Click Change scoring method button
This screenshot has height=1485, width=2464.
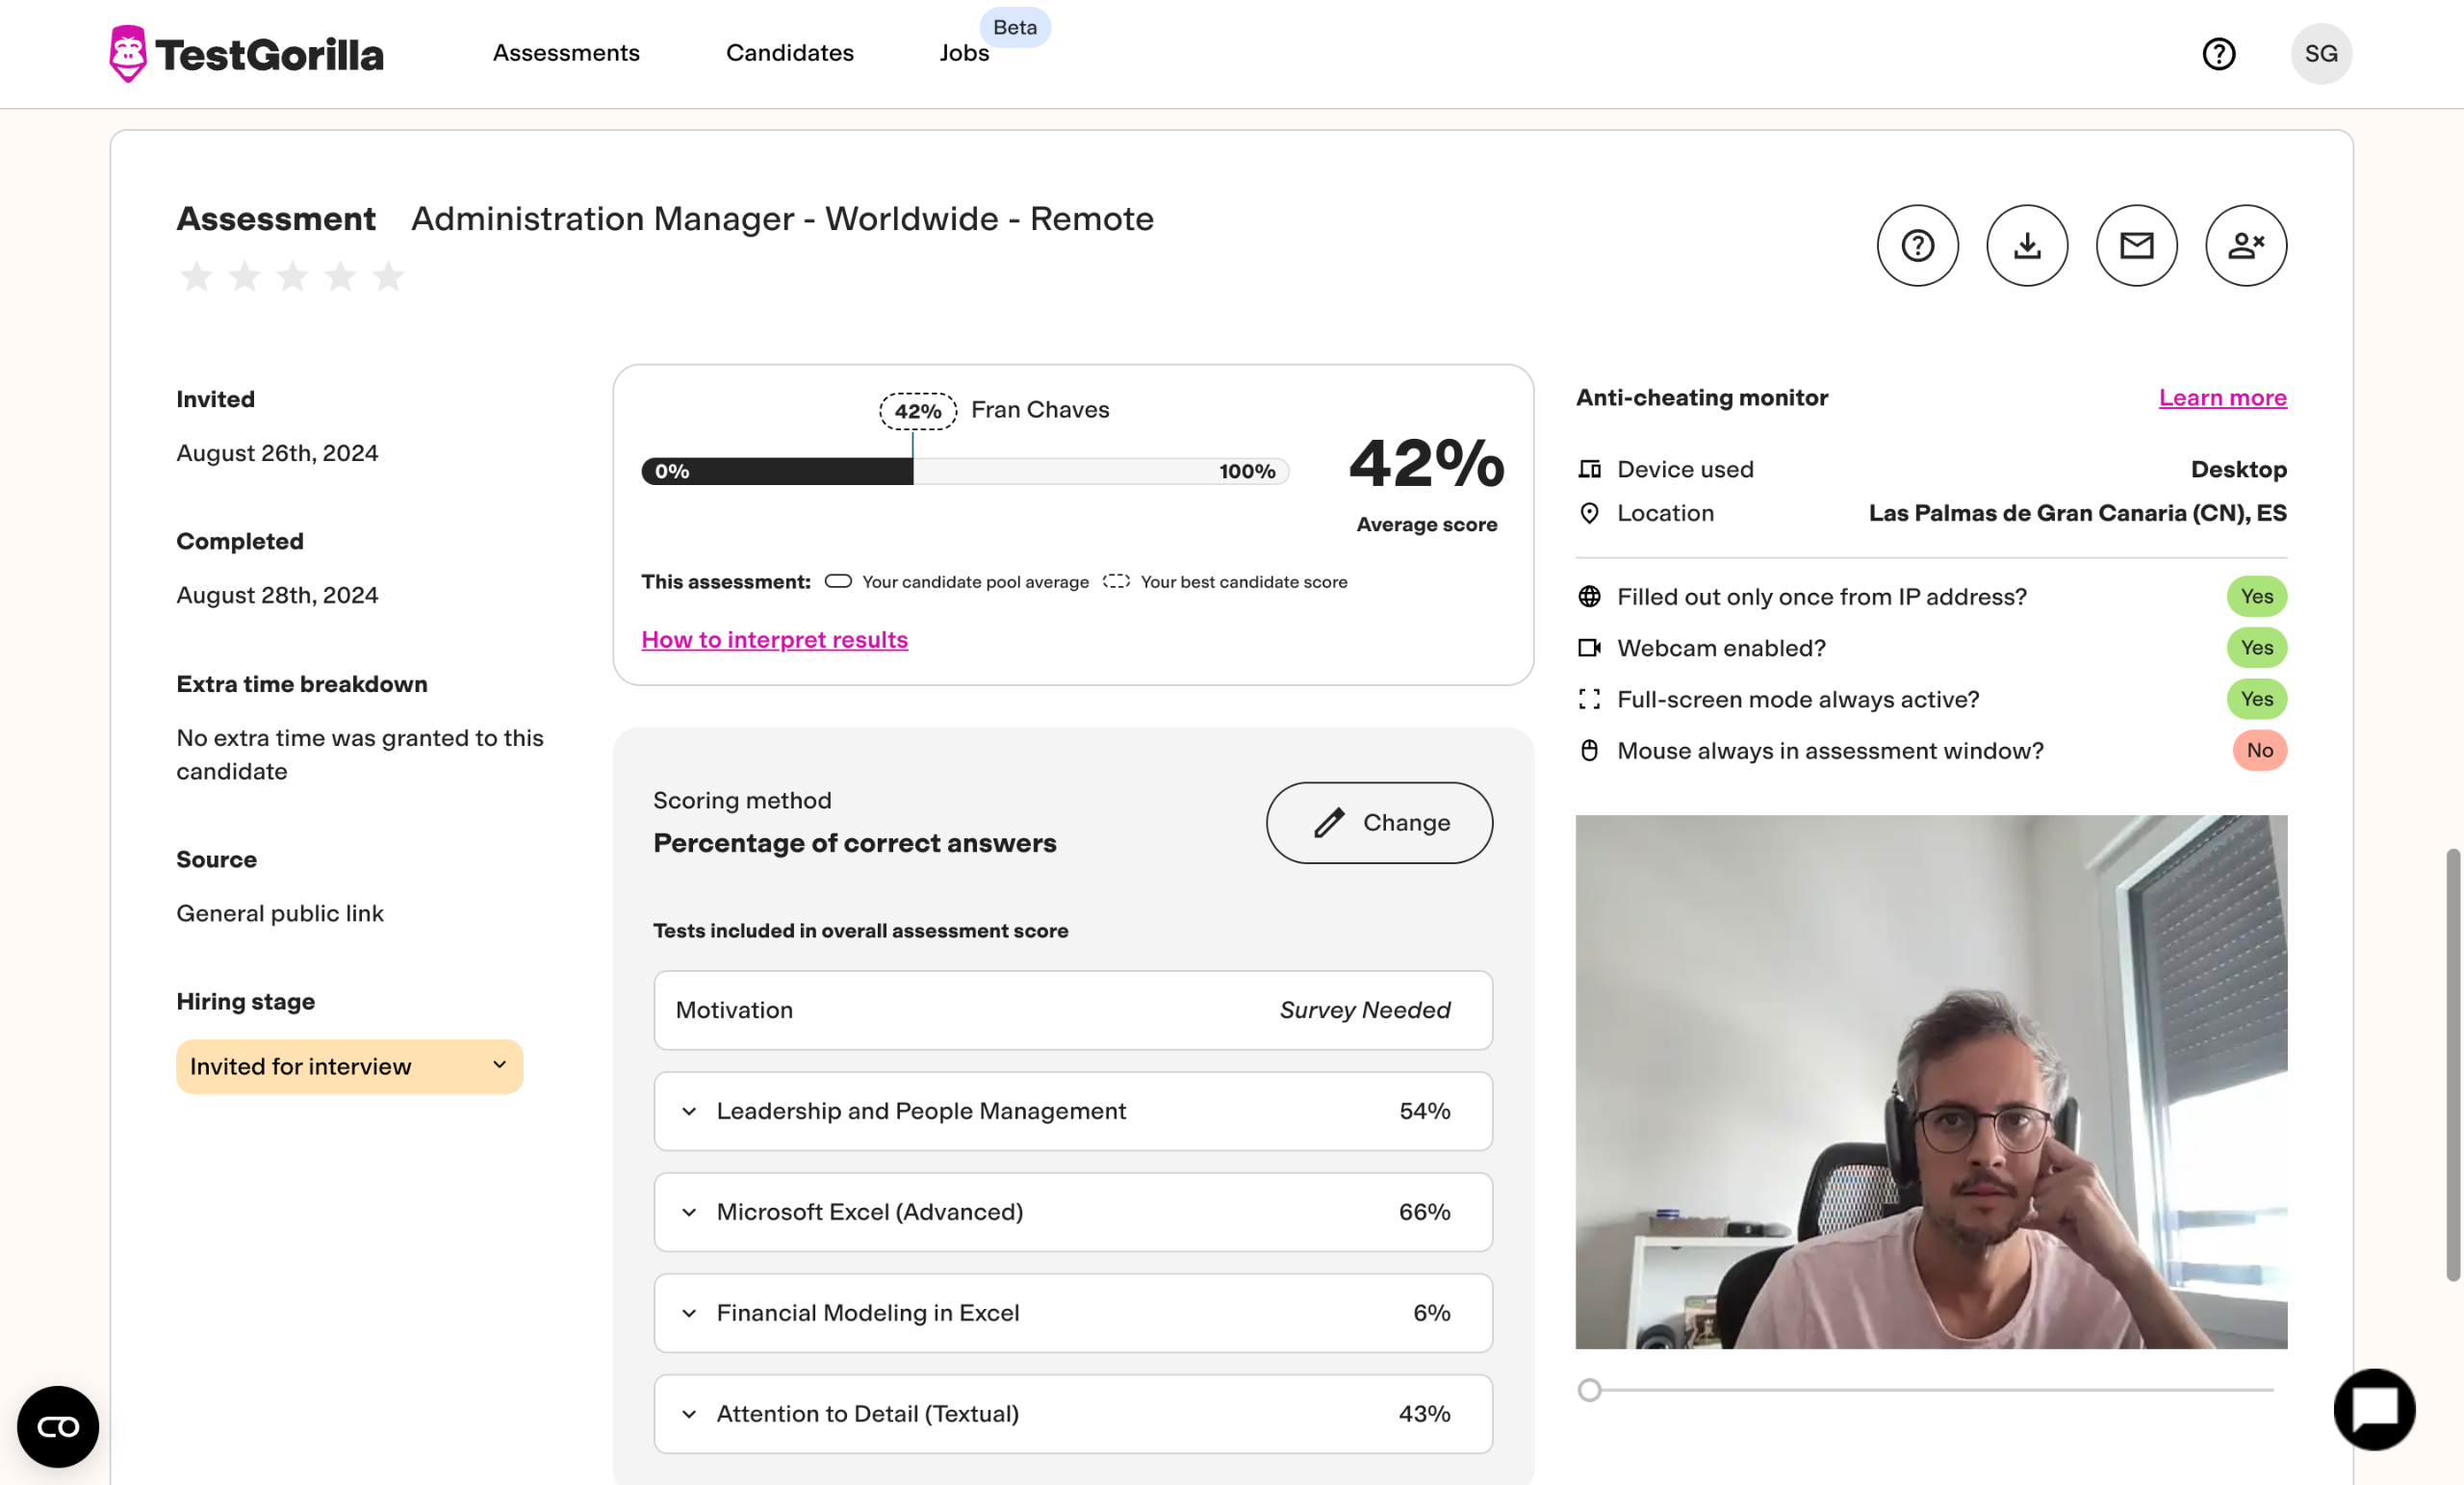(x=1379, y=822)
